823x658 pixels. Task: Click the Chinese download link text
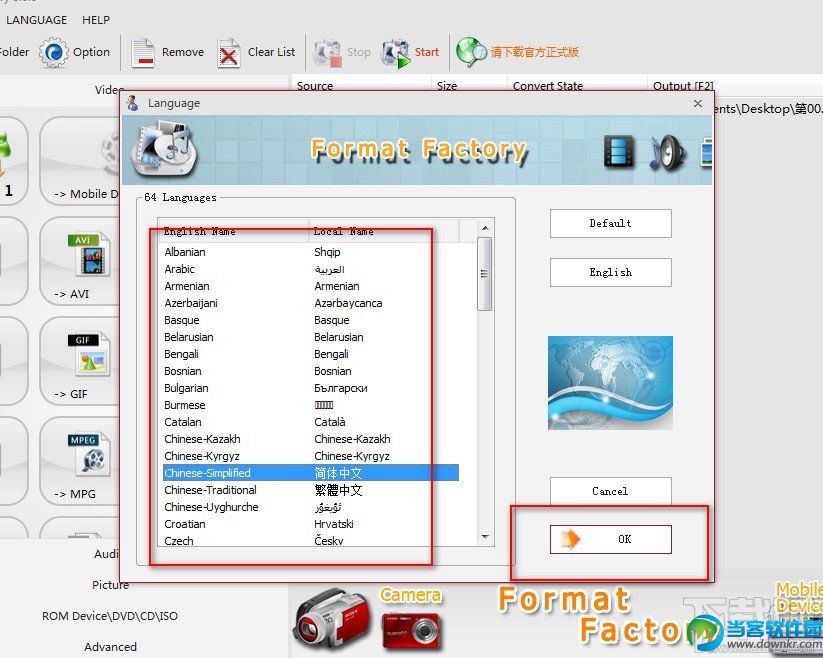click(534, 52)
